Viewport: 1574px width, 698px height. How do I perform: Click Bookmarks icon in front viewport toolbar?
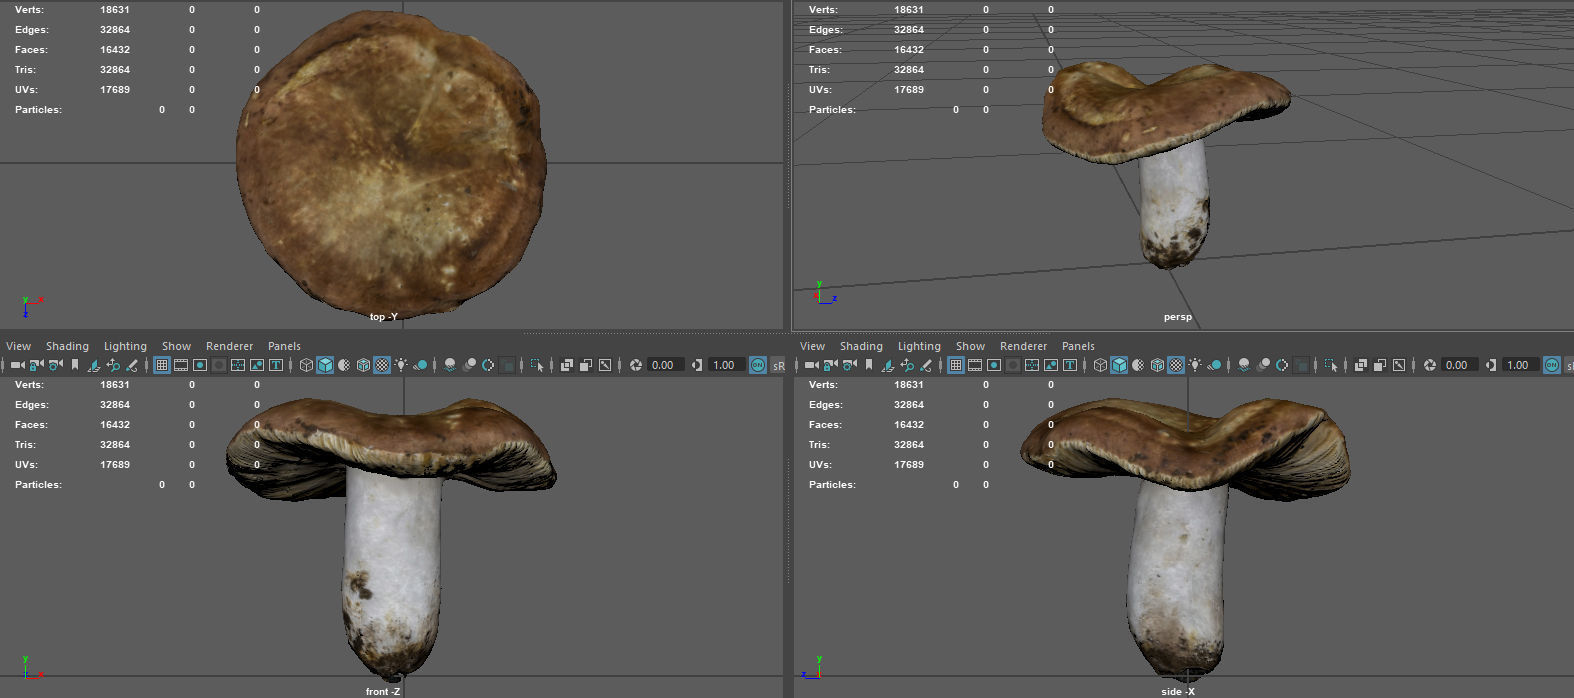tap(74, 365)
